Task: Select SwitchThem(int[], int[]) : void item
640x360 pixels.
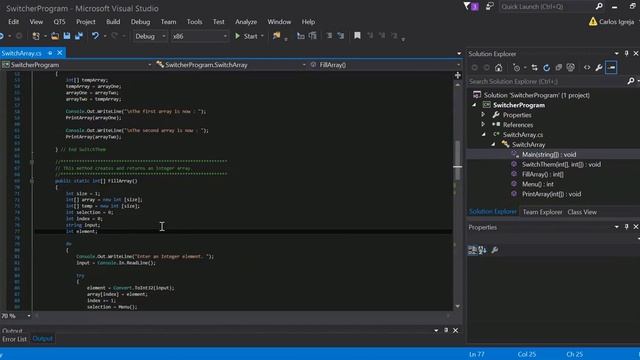Action: click(x=561, y=164)
